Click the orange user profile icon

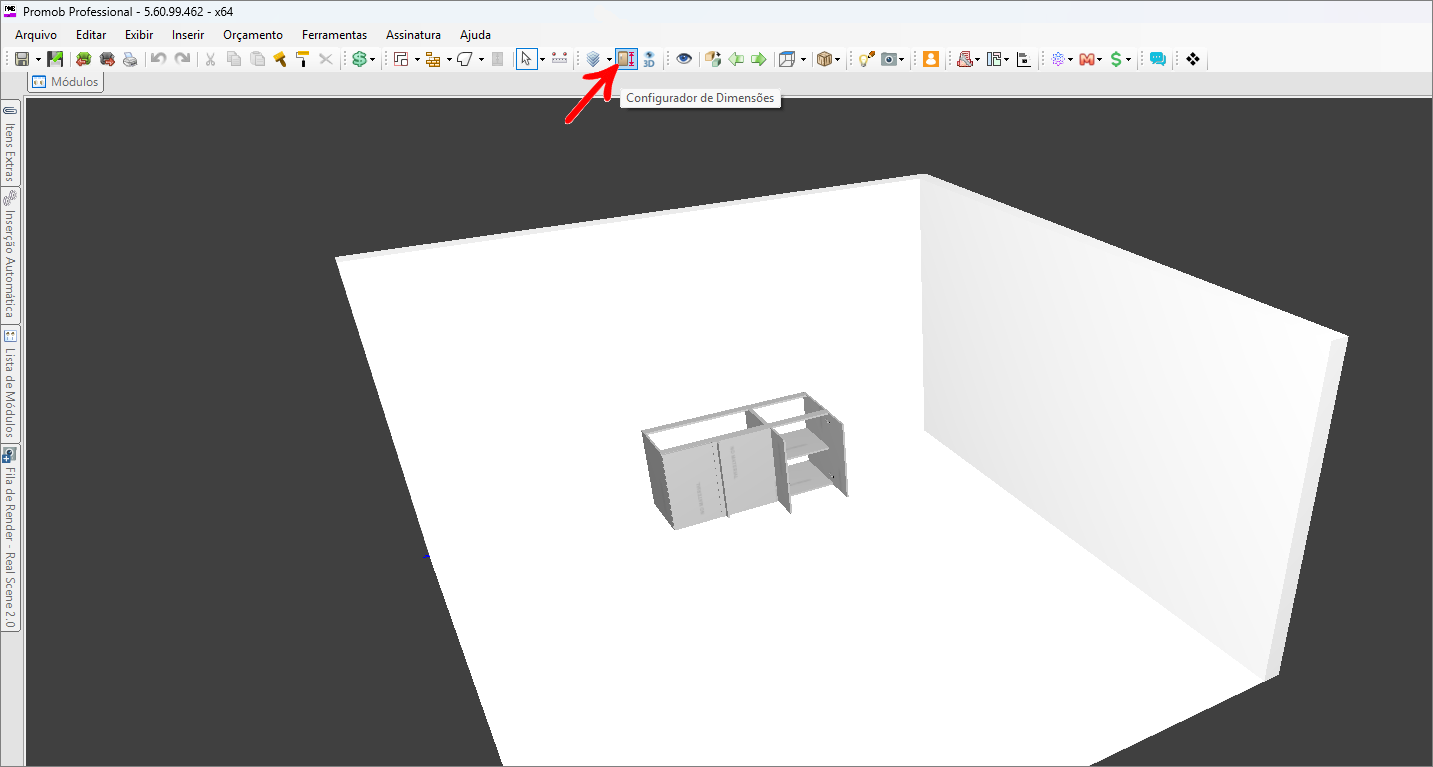click(931, 60)
